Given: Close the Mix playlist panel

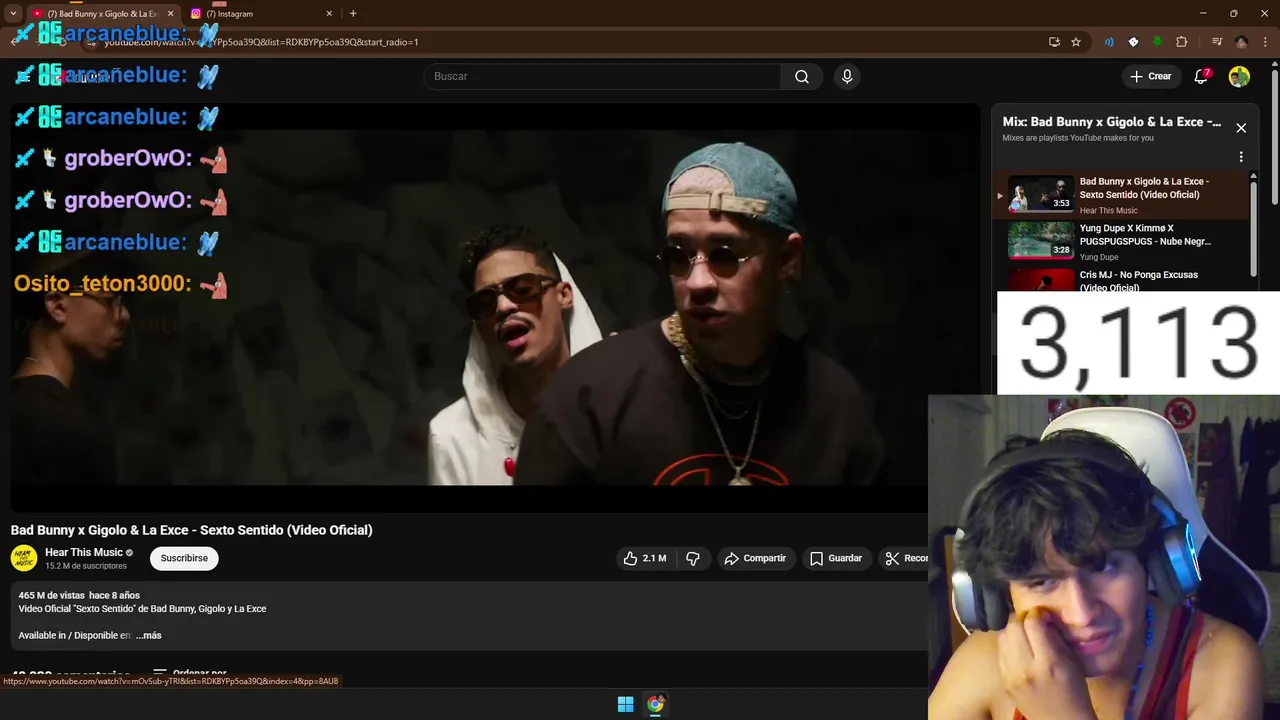Looking at the screenshot, I should click(x=1241, y=128).
